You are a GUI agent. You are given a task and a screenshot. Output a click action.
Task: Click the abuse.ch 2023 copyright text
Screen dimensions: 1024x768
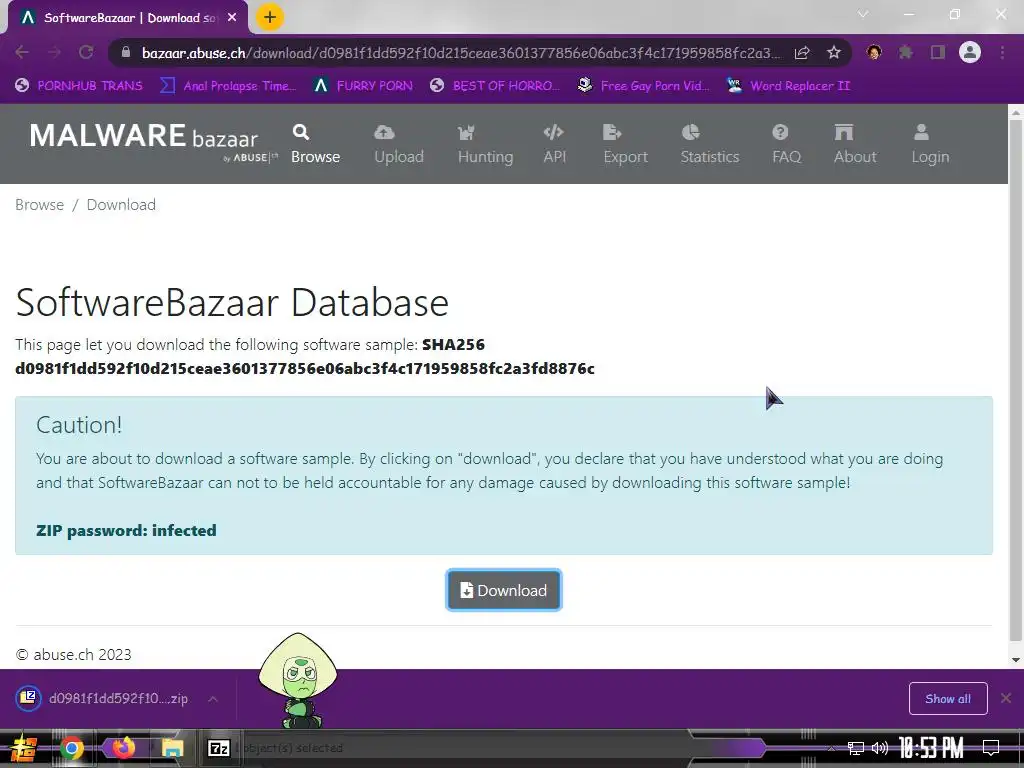[x=73, y=654]
